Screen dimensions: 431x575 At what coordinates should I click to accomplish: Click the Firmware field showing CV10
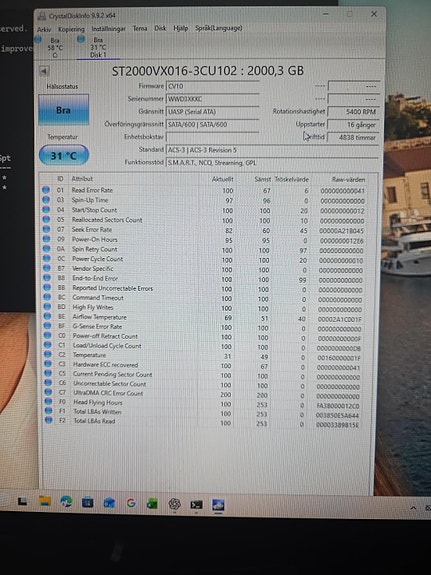[212, 86]
